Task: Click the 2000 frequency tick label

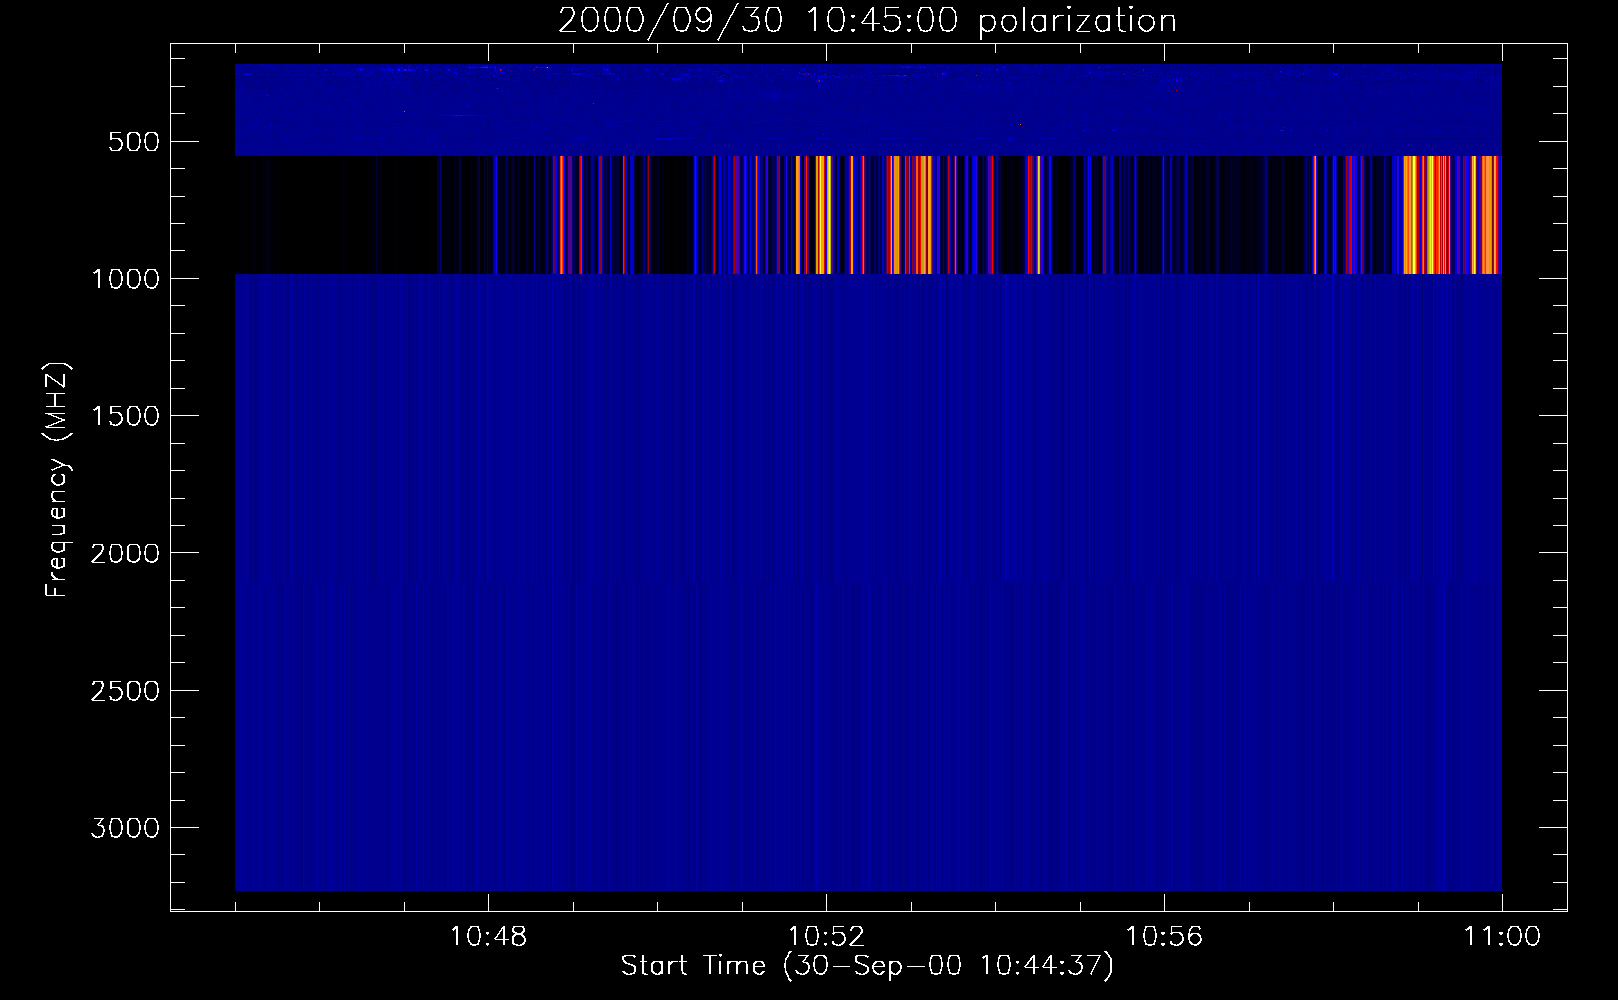Action: tap(125, 554)
